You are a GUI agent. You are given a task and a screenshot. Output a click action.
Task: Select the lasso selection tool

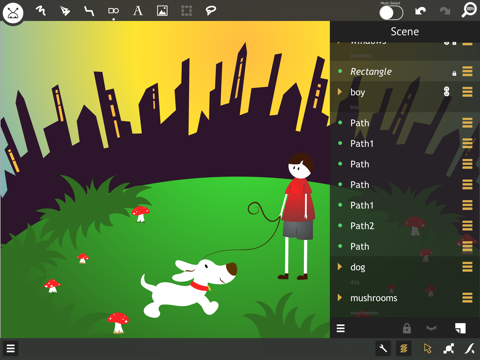[210, 11]
